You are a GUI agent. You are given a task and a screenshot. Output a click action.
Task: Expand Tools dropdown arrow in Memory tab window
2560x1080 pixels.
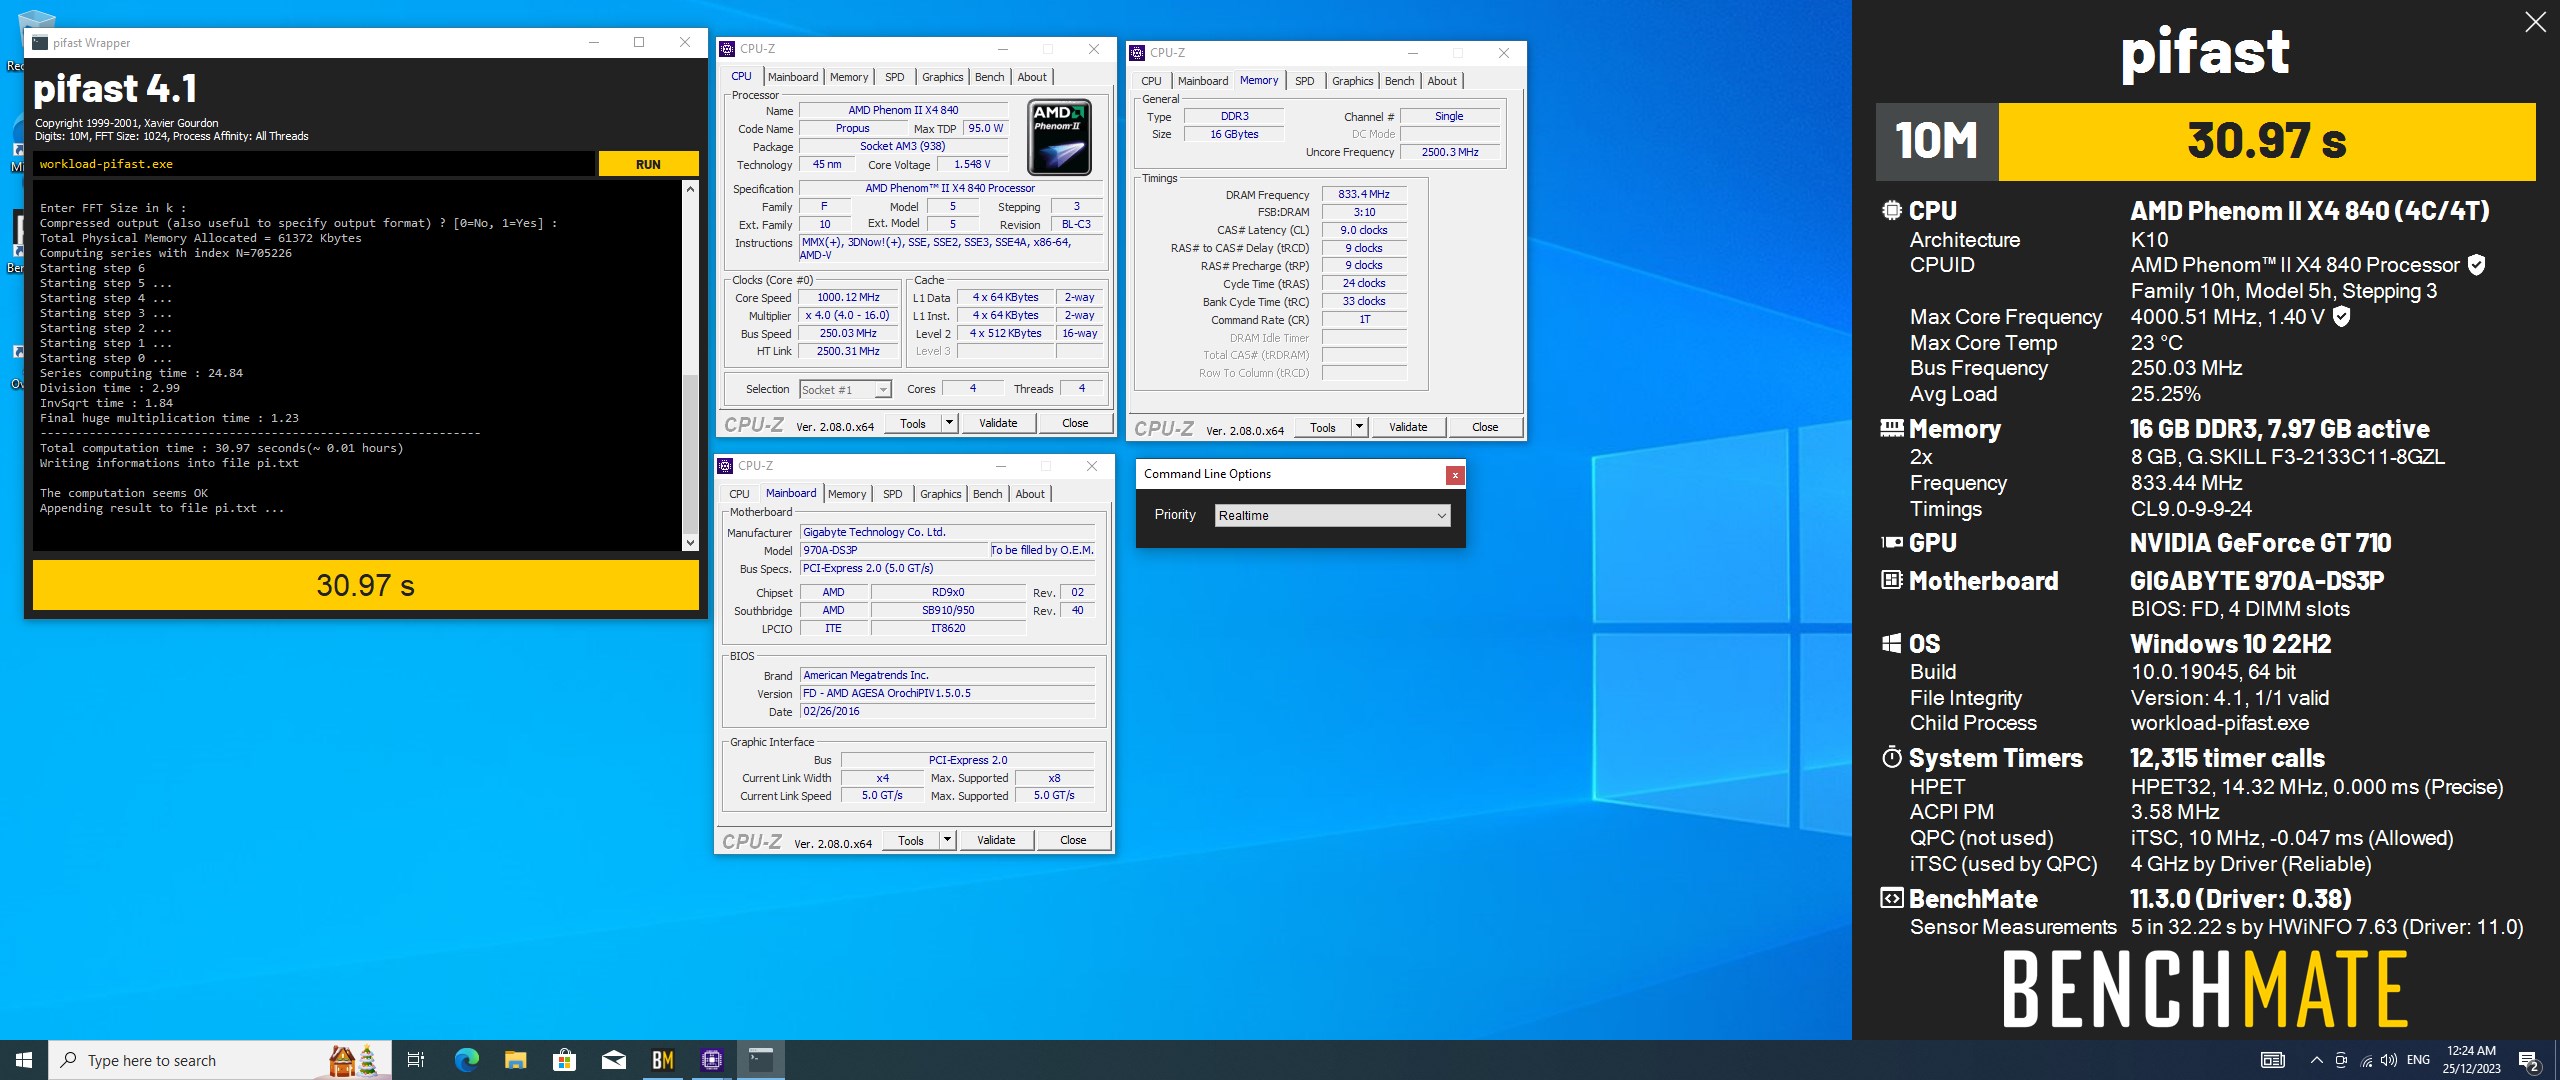pos(1359,427)
